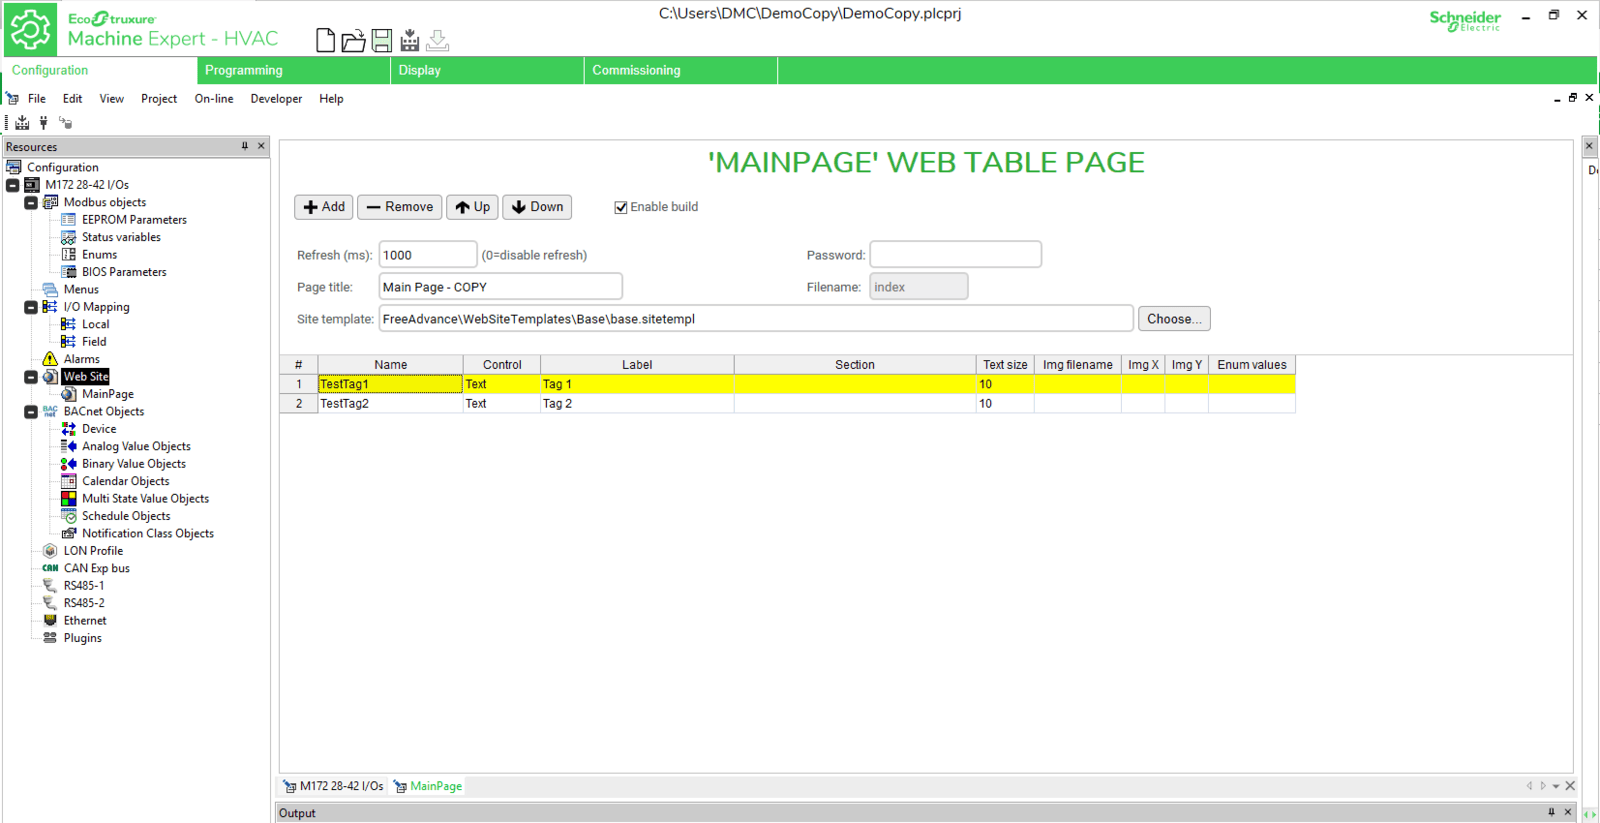Click the Download to device icon in header
This screenshot has width=1600, height=823.
click(x=437, y=40)
